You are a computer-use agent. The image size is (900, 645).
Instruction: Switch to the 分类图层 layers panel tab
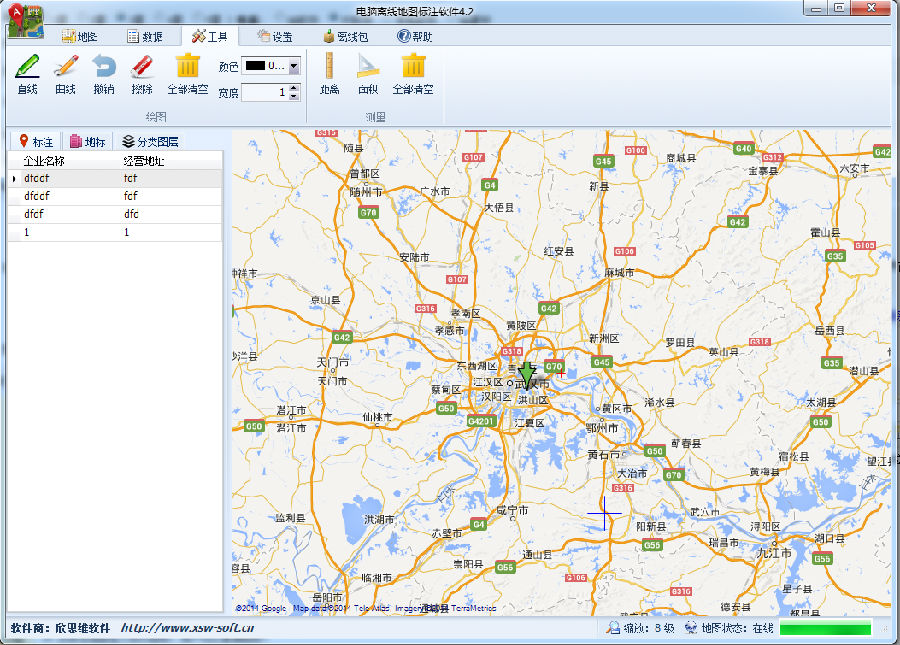[150, 142]
